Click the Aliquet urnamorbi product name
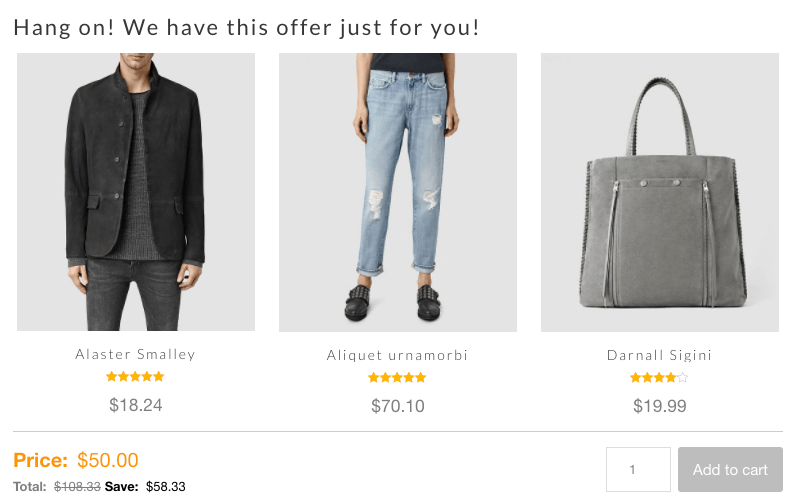The height and width of the screenshot is (502, 796). 397,355
